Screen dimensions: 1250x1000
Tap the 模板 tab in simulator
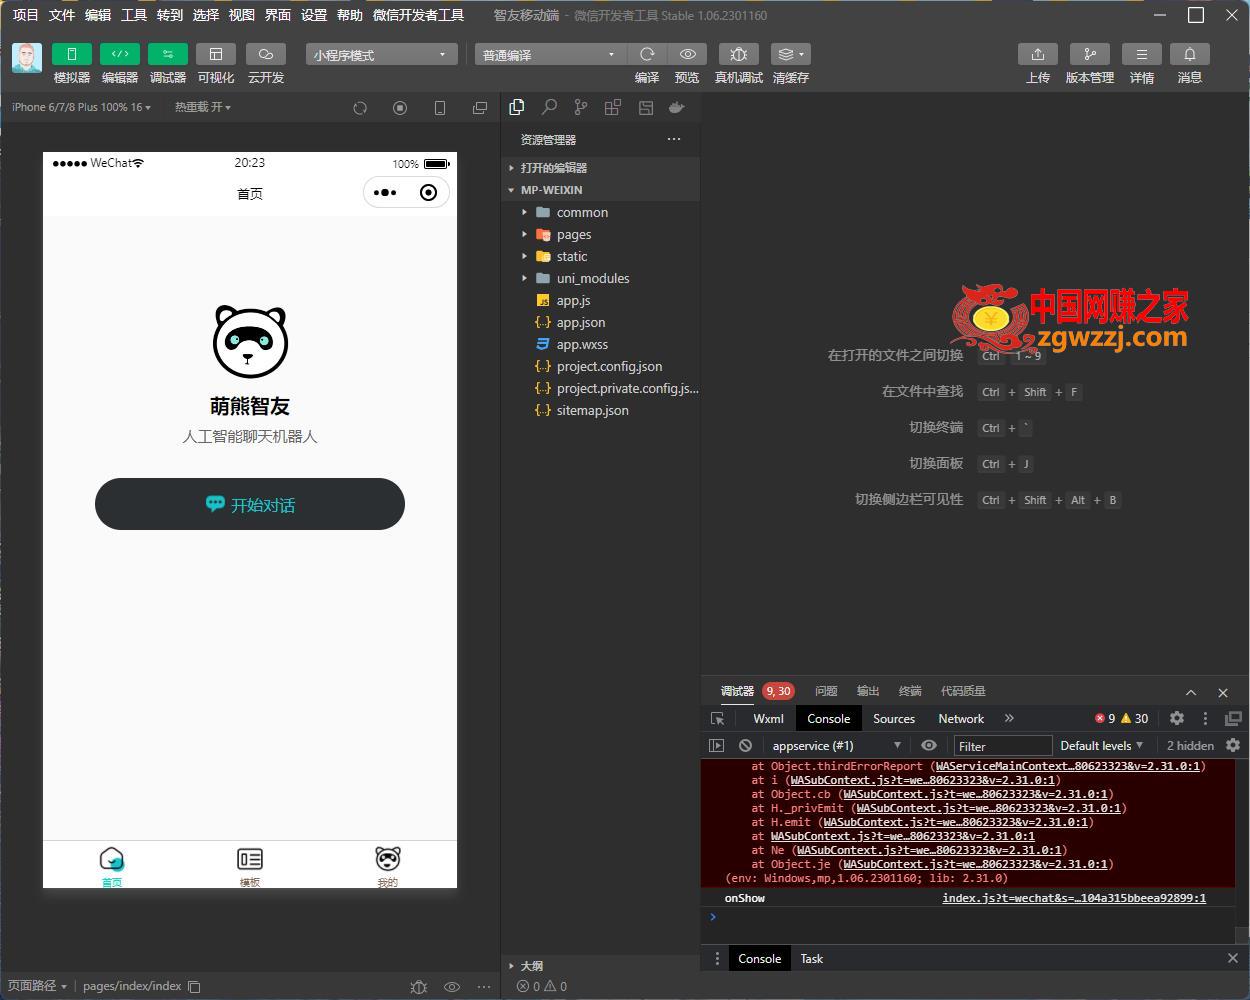tap(250, 866)
